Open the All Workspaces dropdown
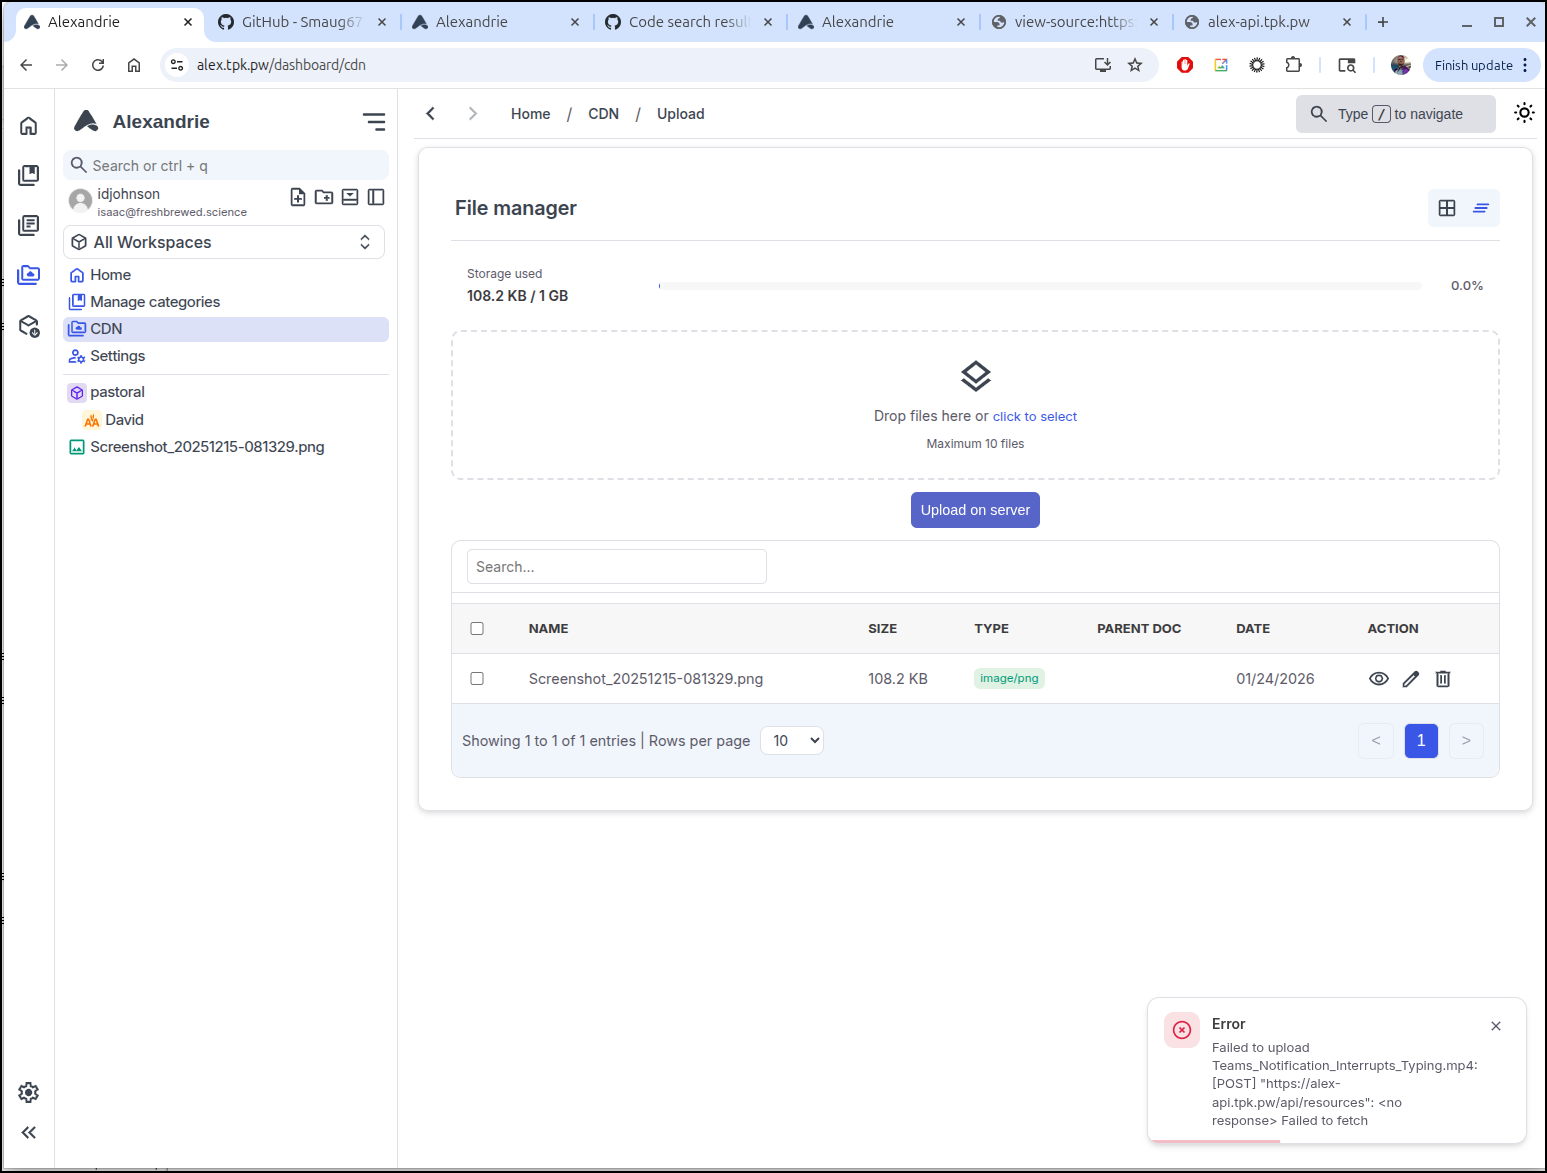The height and width of the screenshot is (1173, 1547). [x=224, y=242]
